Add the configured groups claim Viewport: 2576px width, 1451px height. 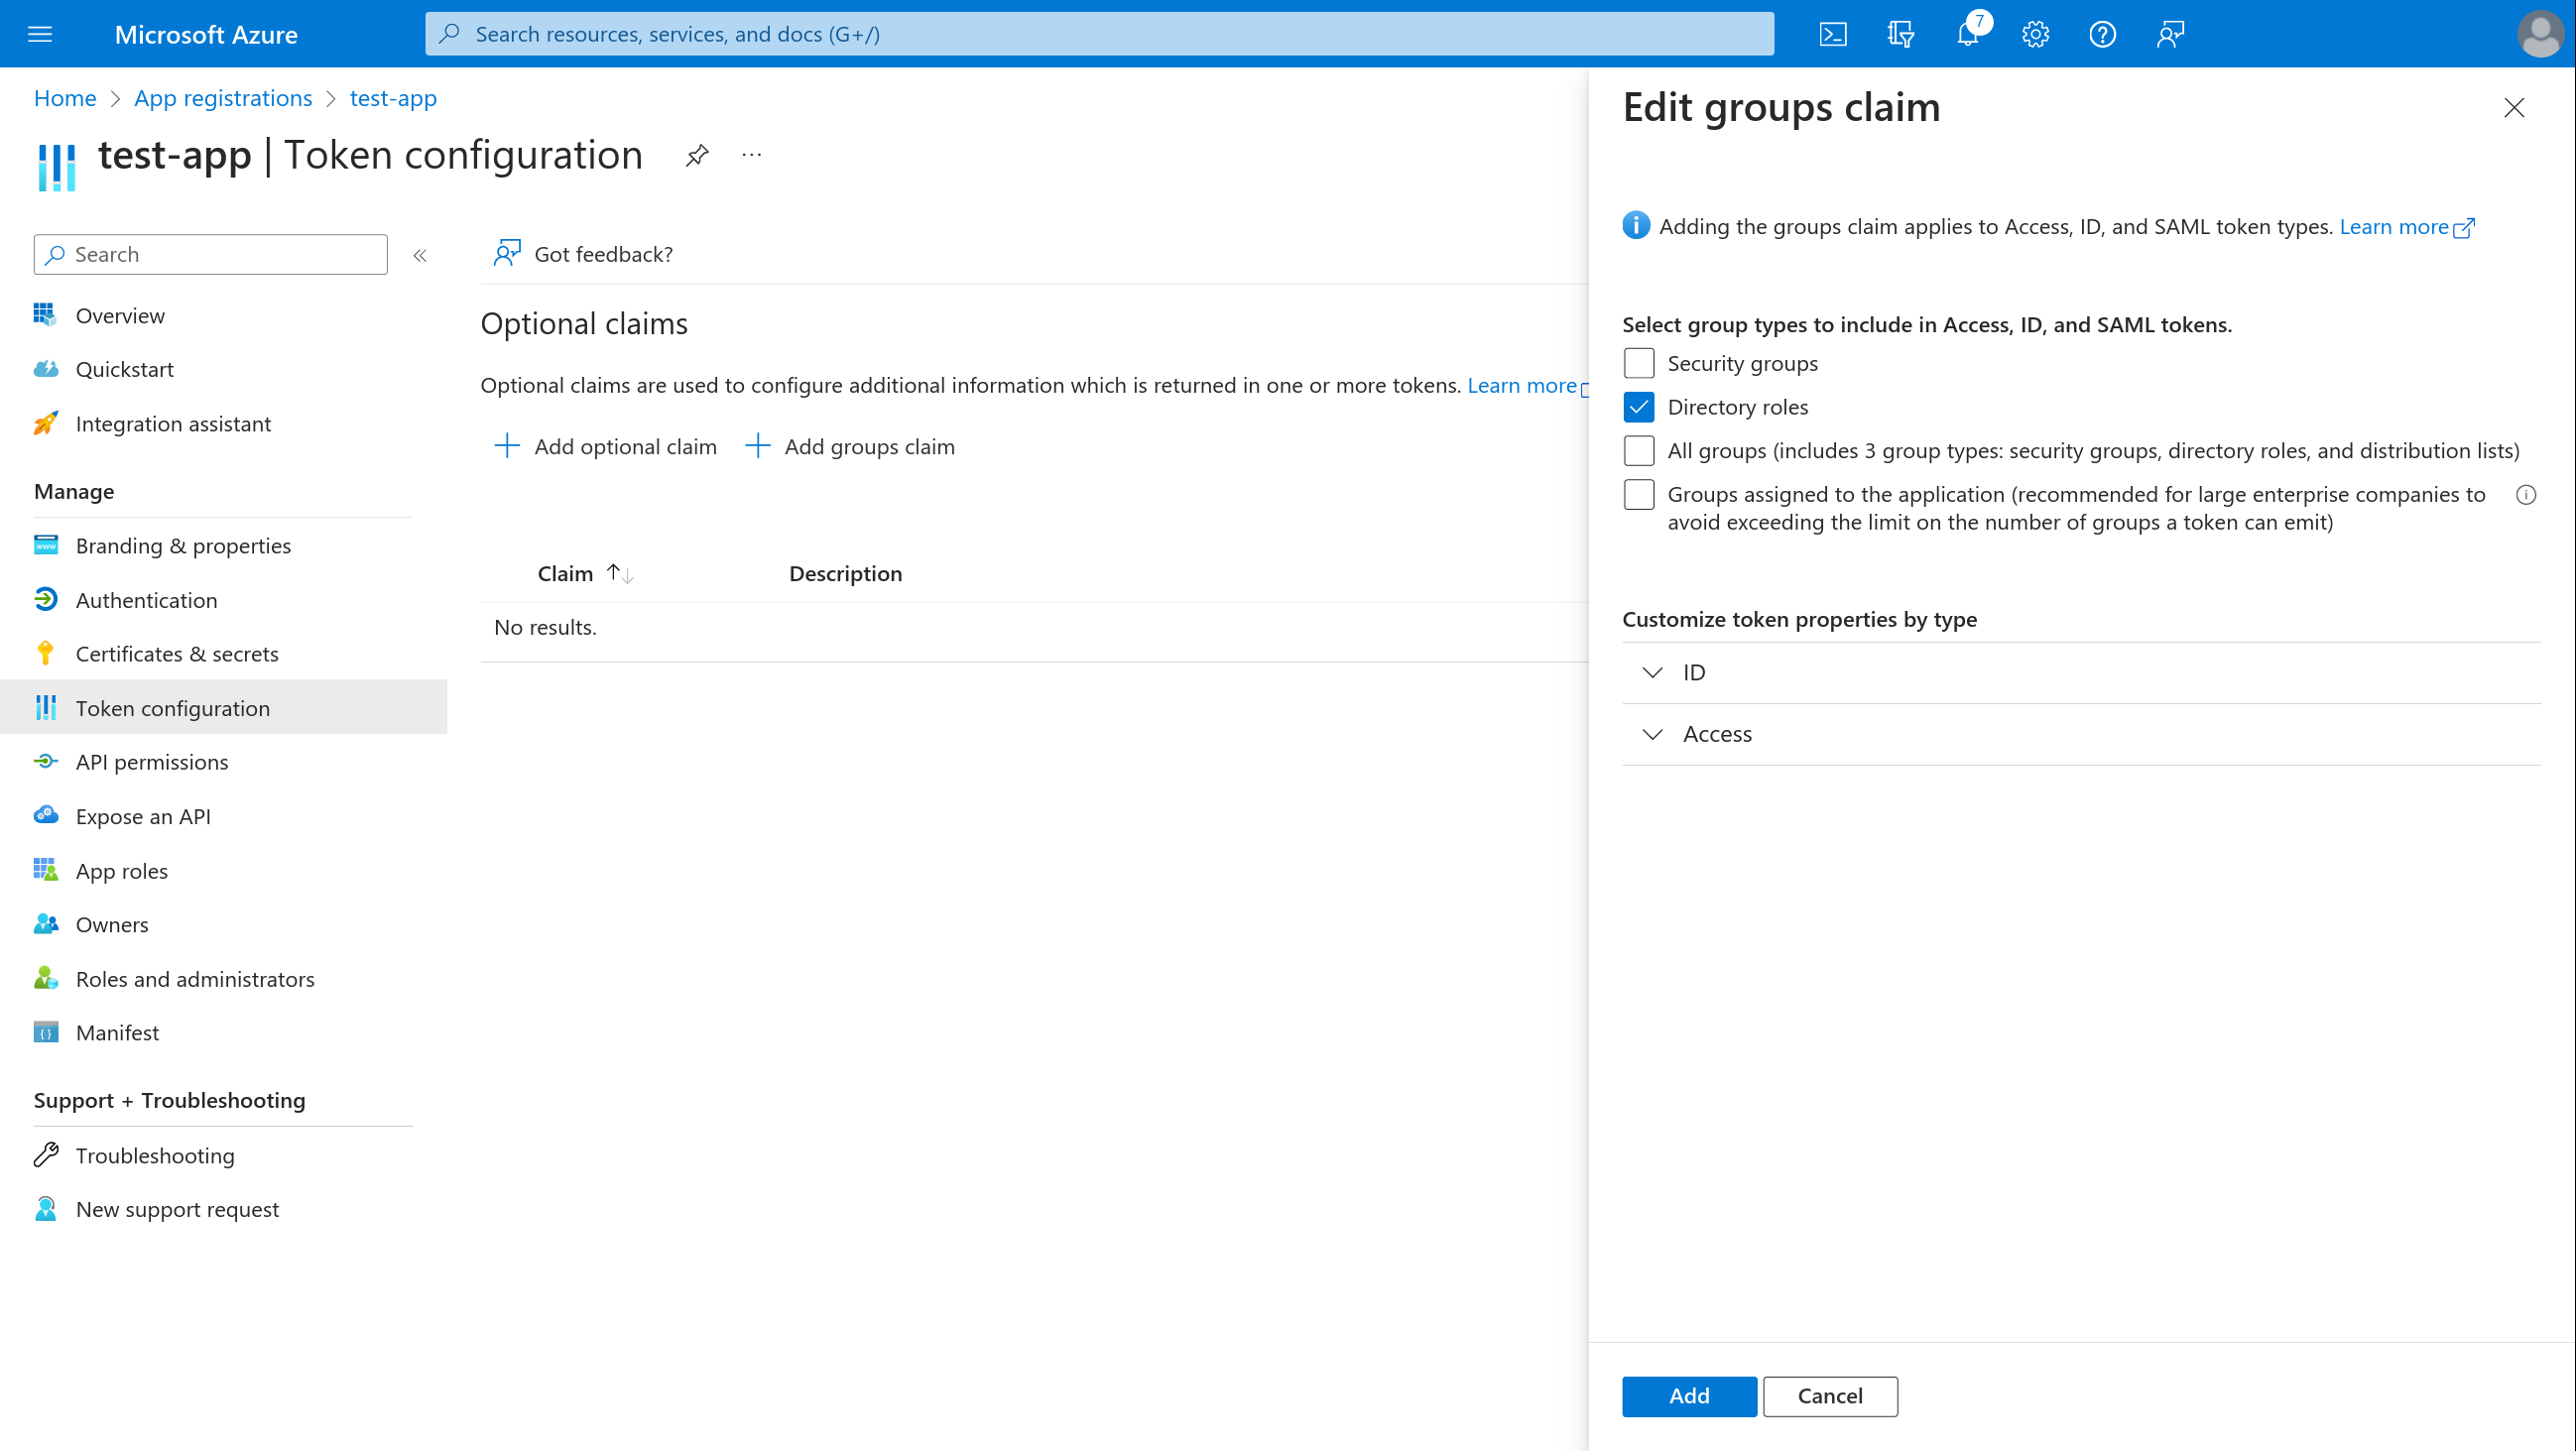coord(1688,1396)
